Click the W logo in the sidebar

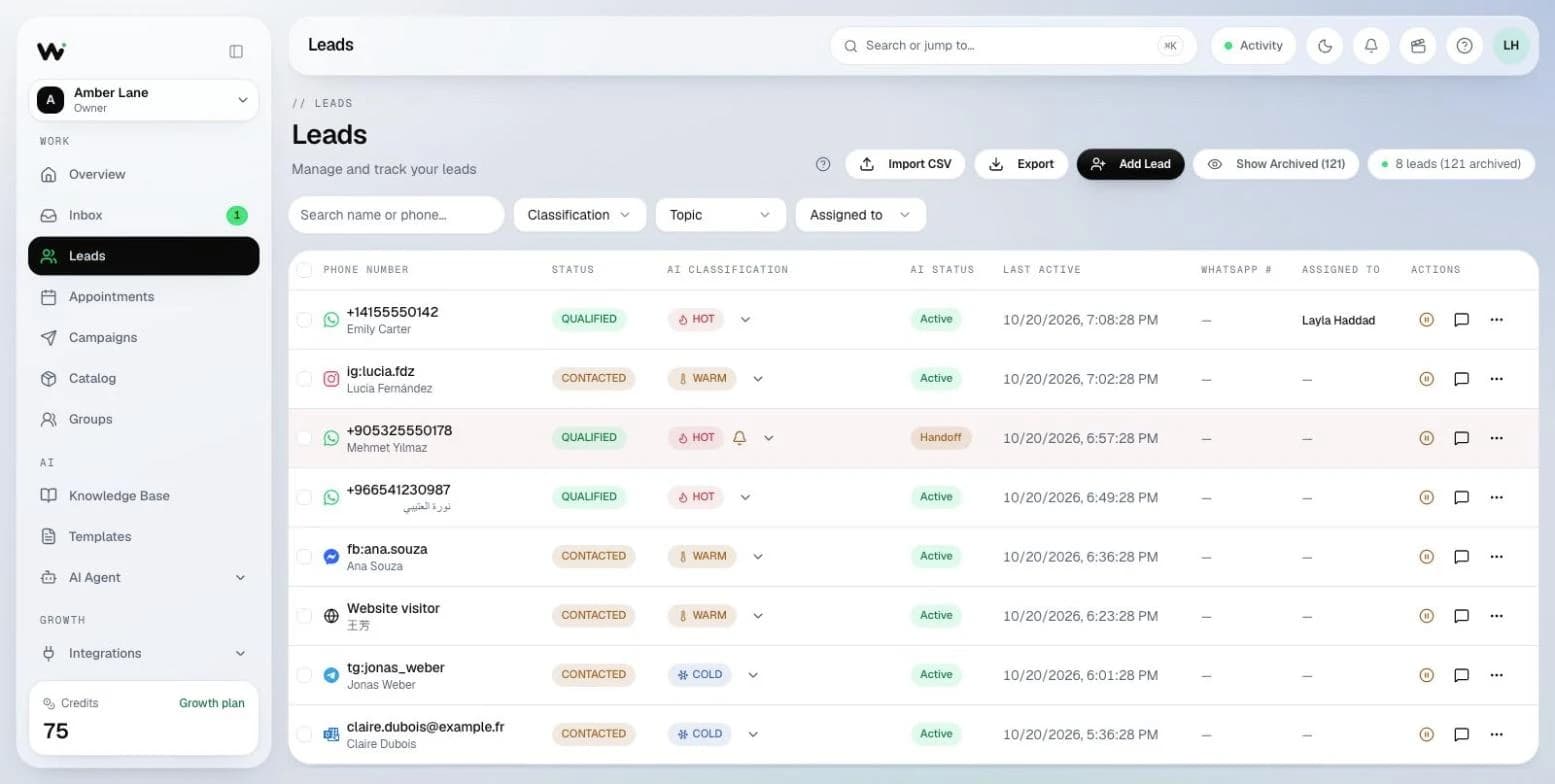[51, 51]
